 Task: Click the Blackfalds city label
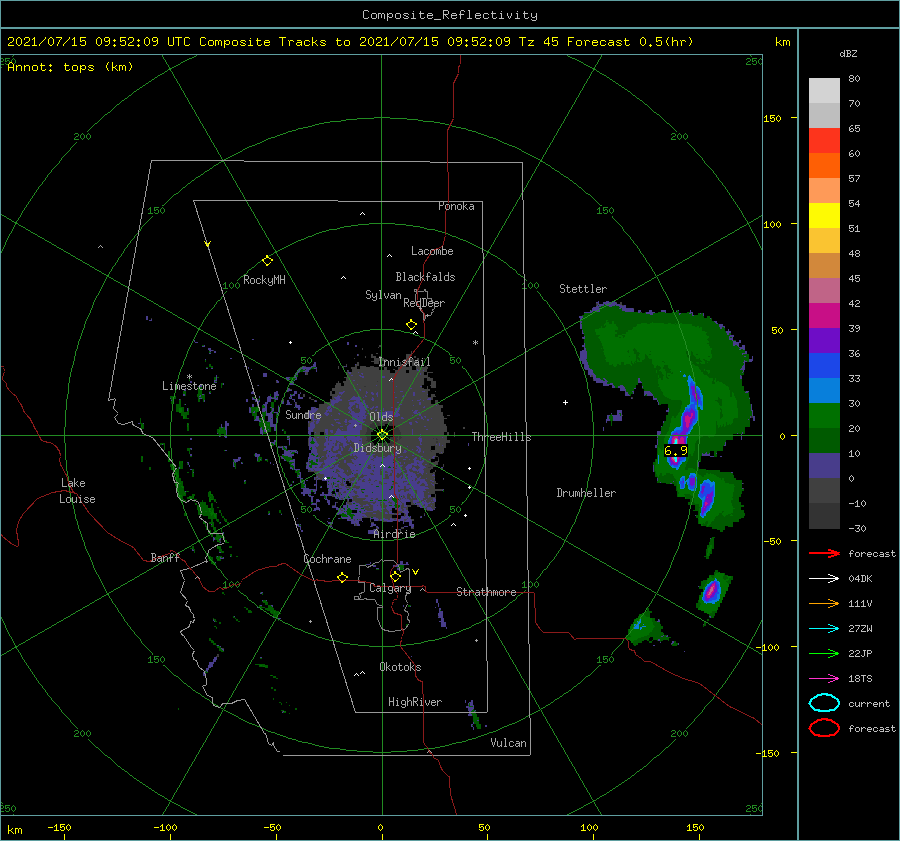tap(425, 277)
